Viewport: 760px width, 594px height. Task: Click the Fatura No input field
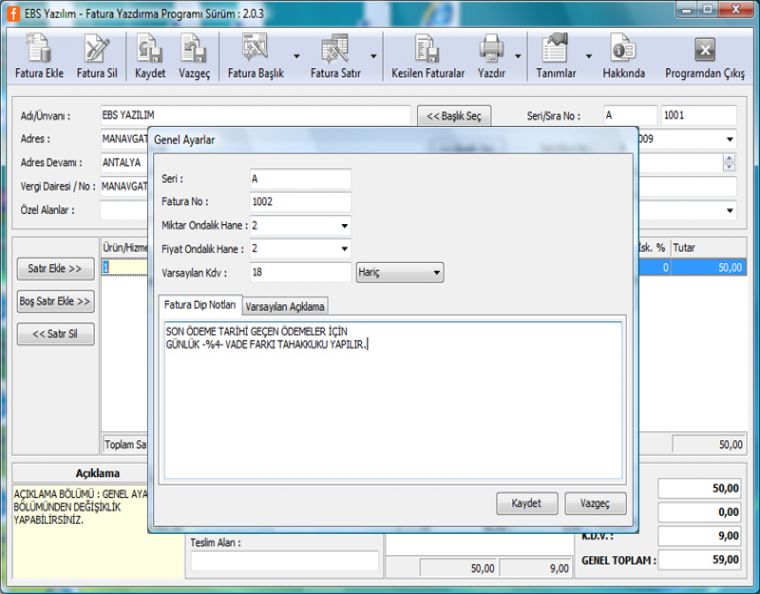300,202
